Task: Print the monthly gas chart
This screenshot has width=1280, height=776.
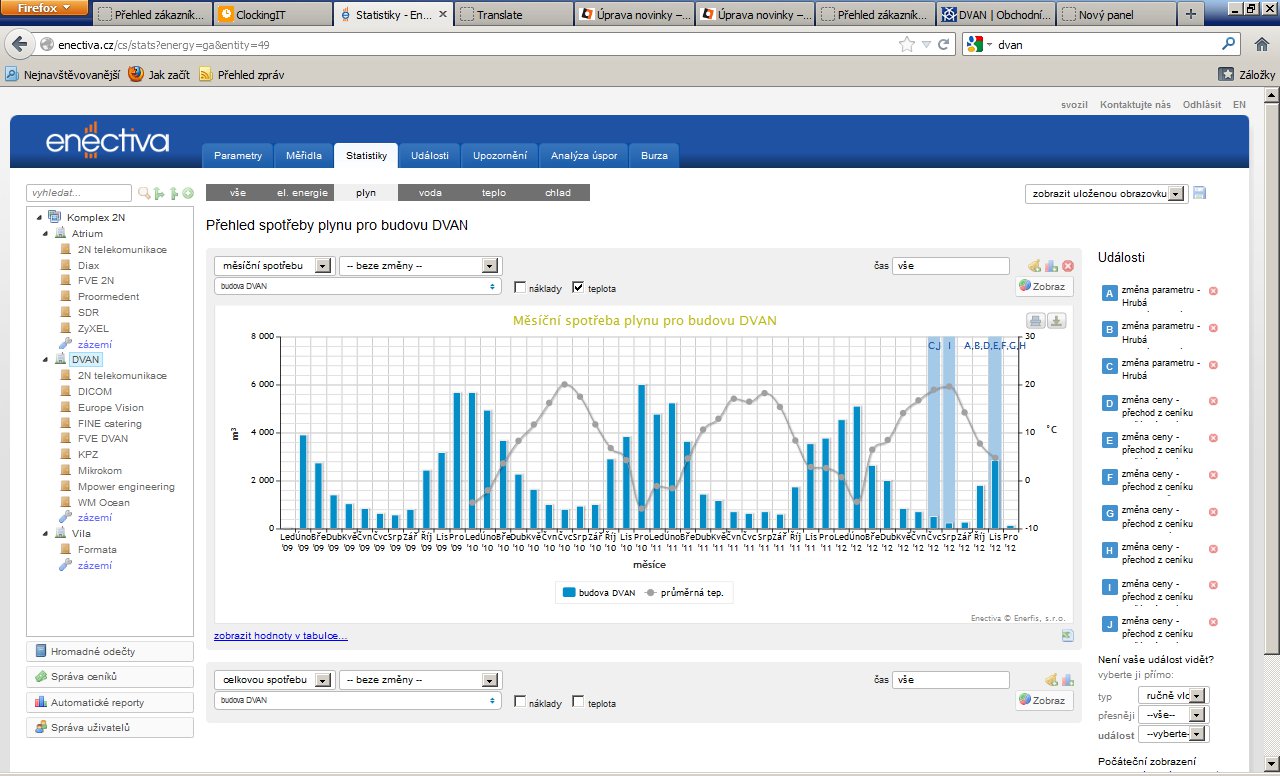Action: [1037, 320]
